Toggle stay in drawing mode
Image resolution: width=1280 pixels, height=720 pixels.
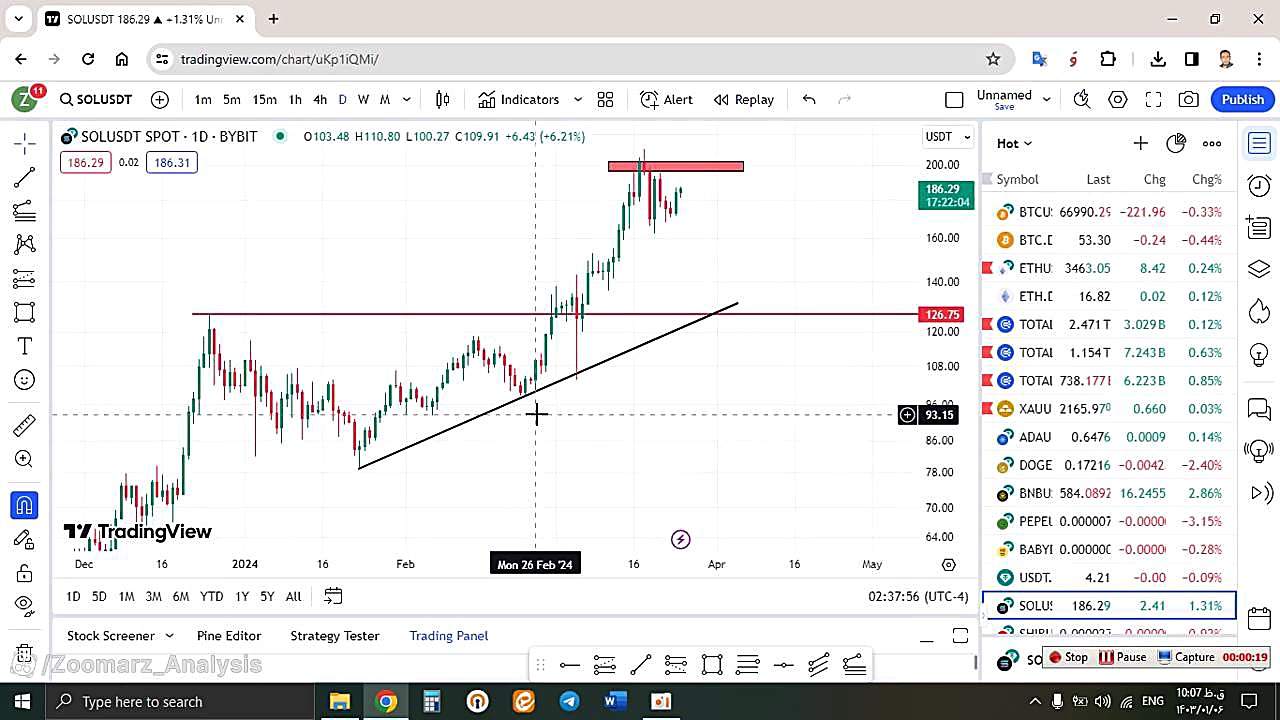[25, 540]
